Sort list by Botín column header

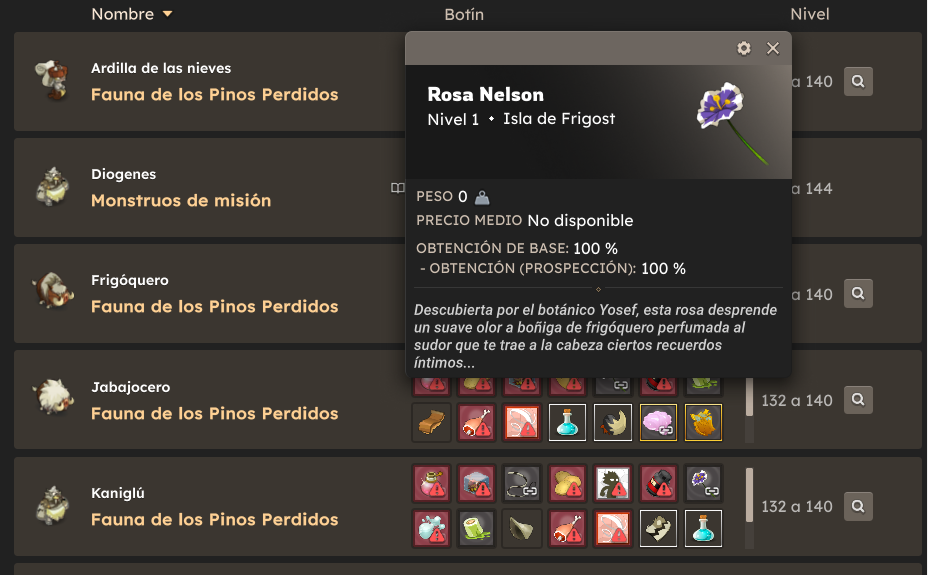click(x=464, y=14)
